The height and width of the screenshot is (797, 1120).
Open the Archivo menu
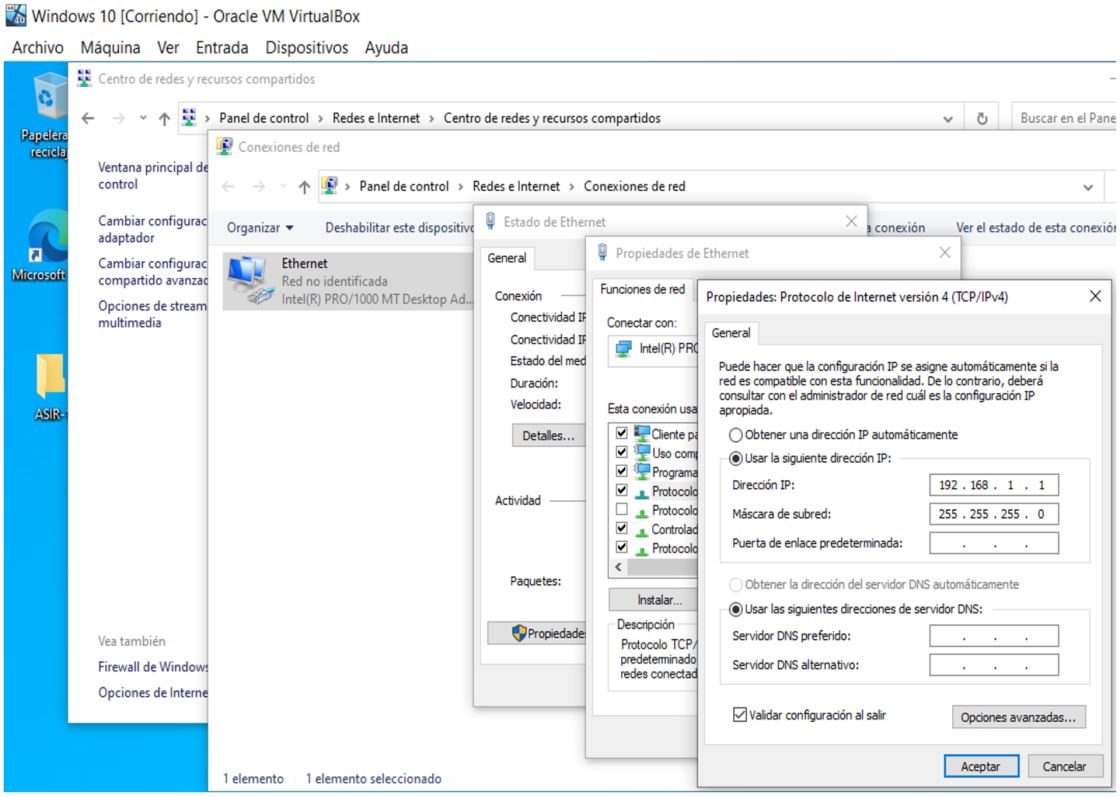pos(38,48)
